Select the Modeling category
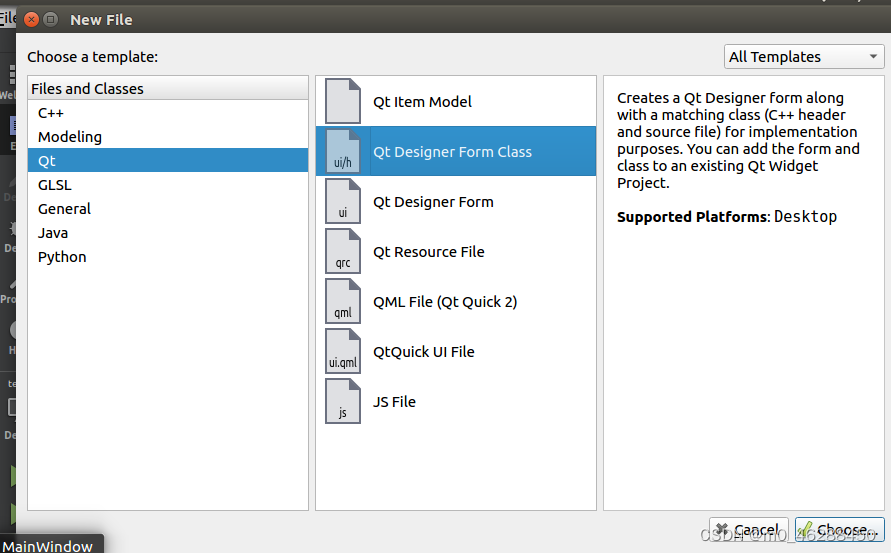This screenshot has height=553, width=891. pos(168,136)
